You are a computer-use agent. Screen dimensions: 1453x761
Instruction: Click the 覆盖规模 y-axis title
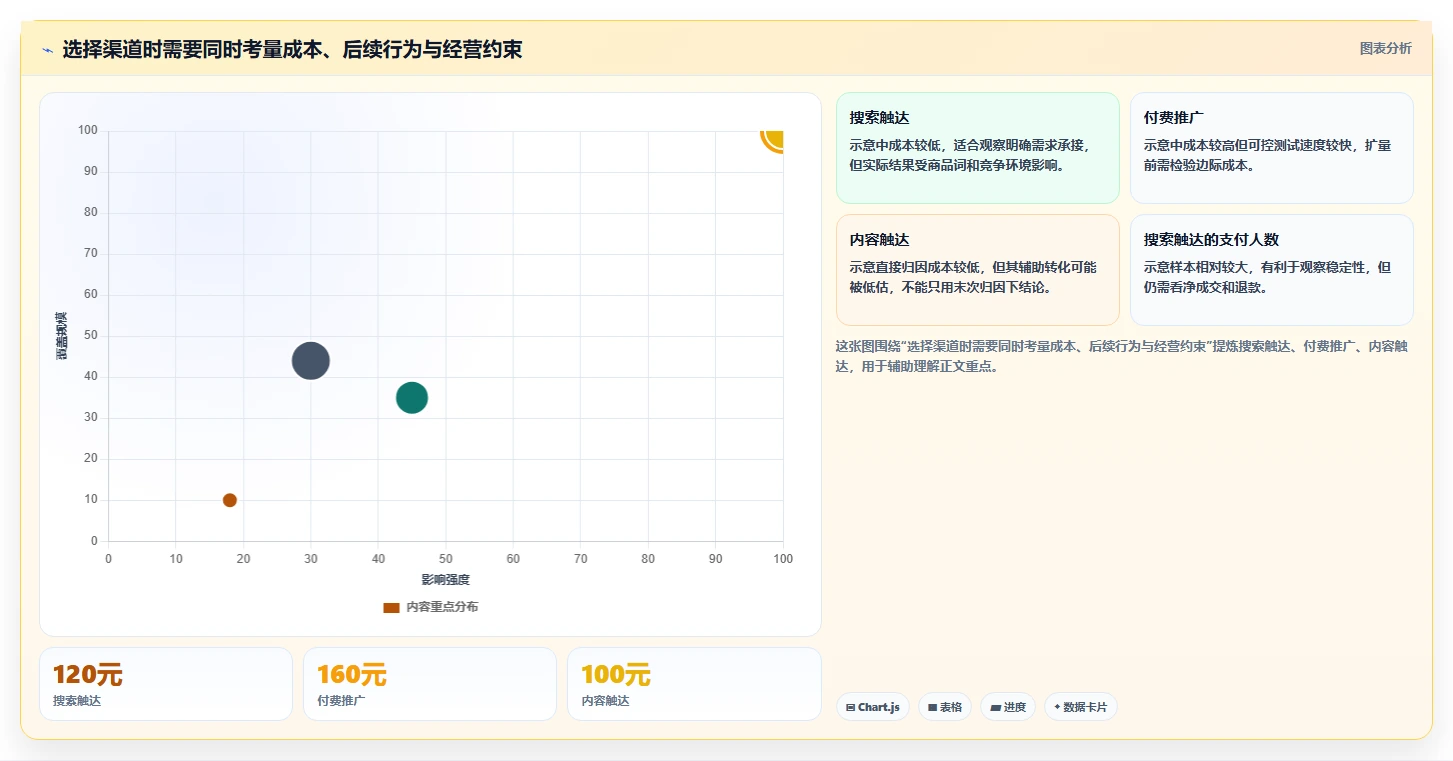click(62, 336)
